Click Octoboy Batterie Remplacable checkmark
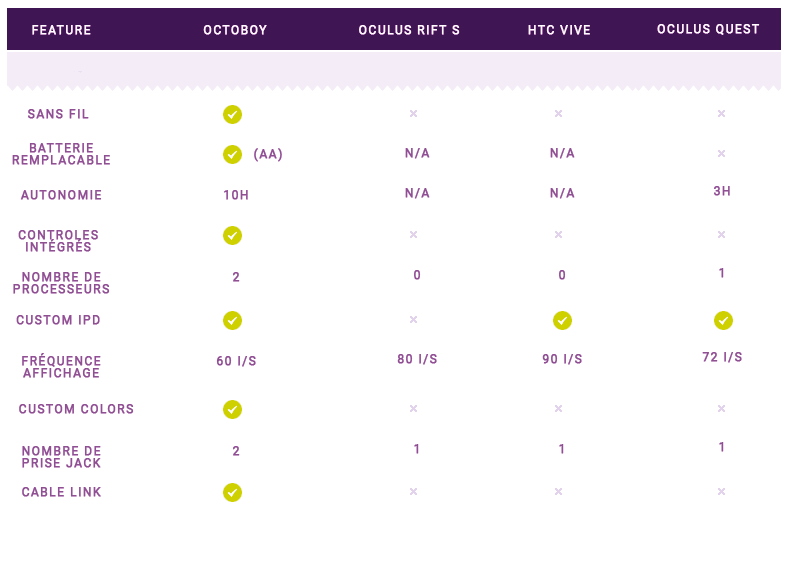The image size is (800, 562). (232, 154)
